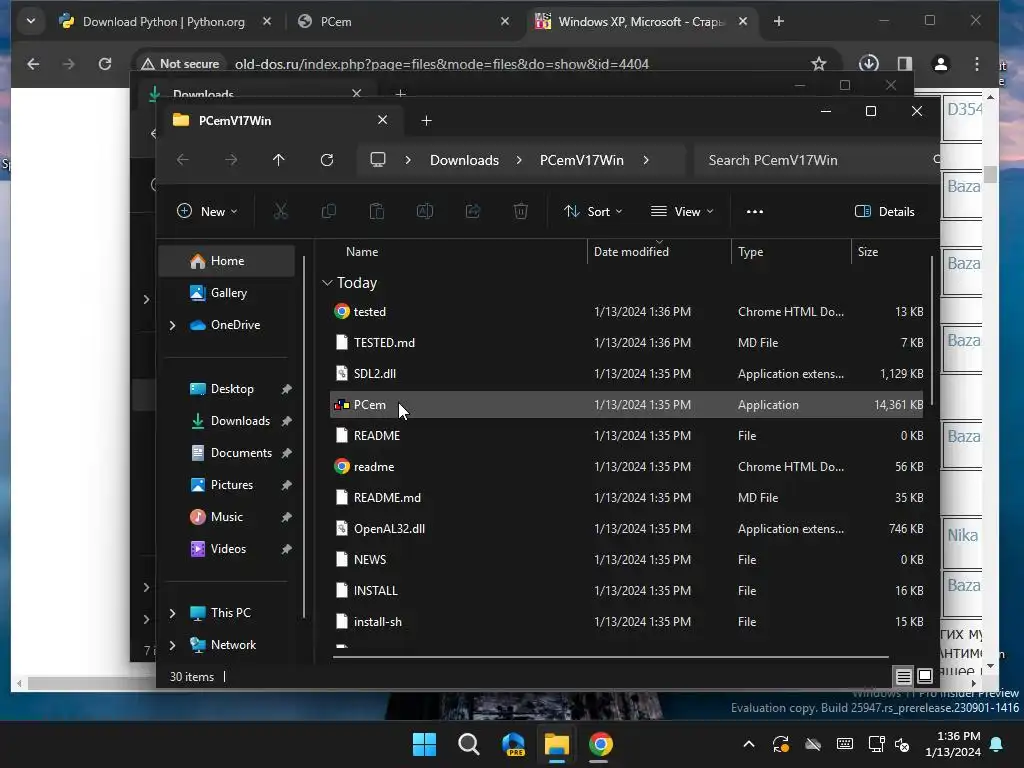This screenshot has height=768, width=1024.
Task: Click the Rename icon in the toolbar
Action: [x=424, y=211]
